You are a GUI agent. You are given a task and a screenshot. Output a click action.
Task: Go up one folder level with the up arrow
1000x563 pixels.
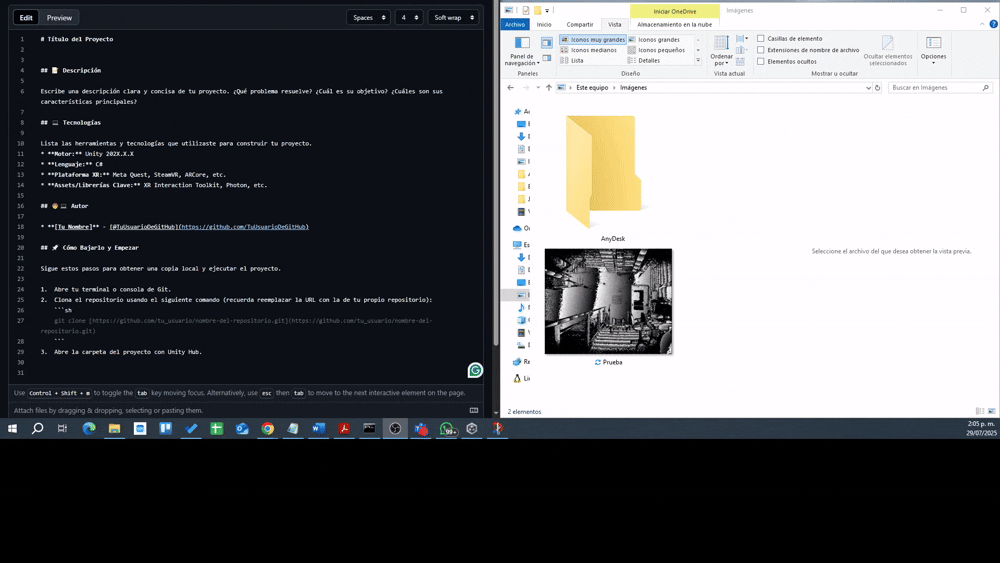tap(548, 88)
